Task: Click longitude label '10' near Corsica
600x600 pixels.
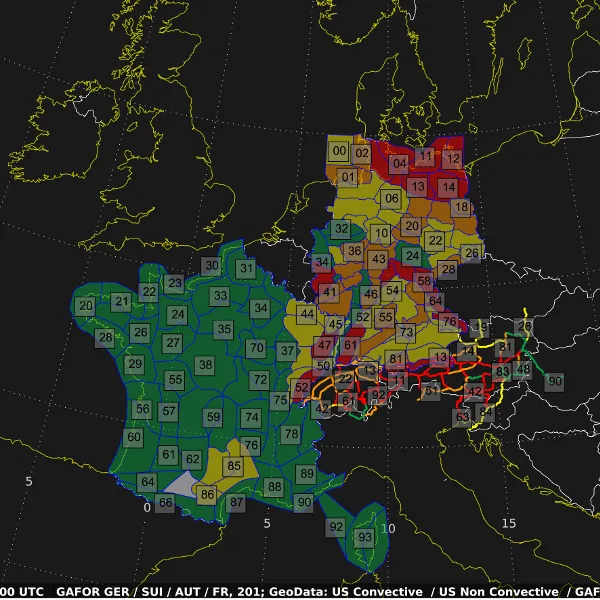Action: point(388,529)
